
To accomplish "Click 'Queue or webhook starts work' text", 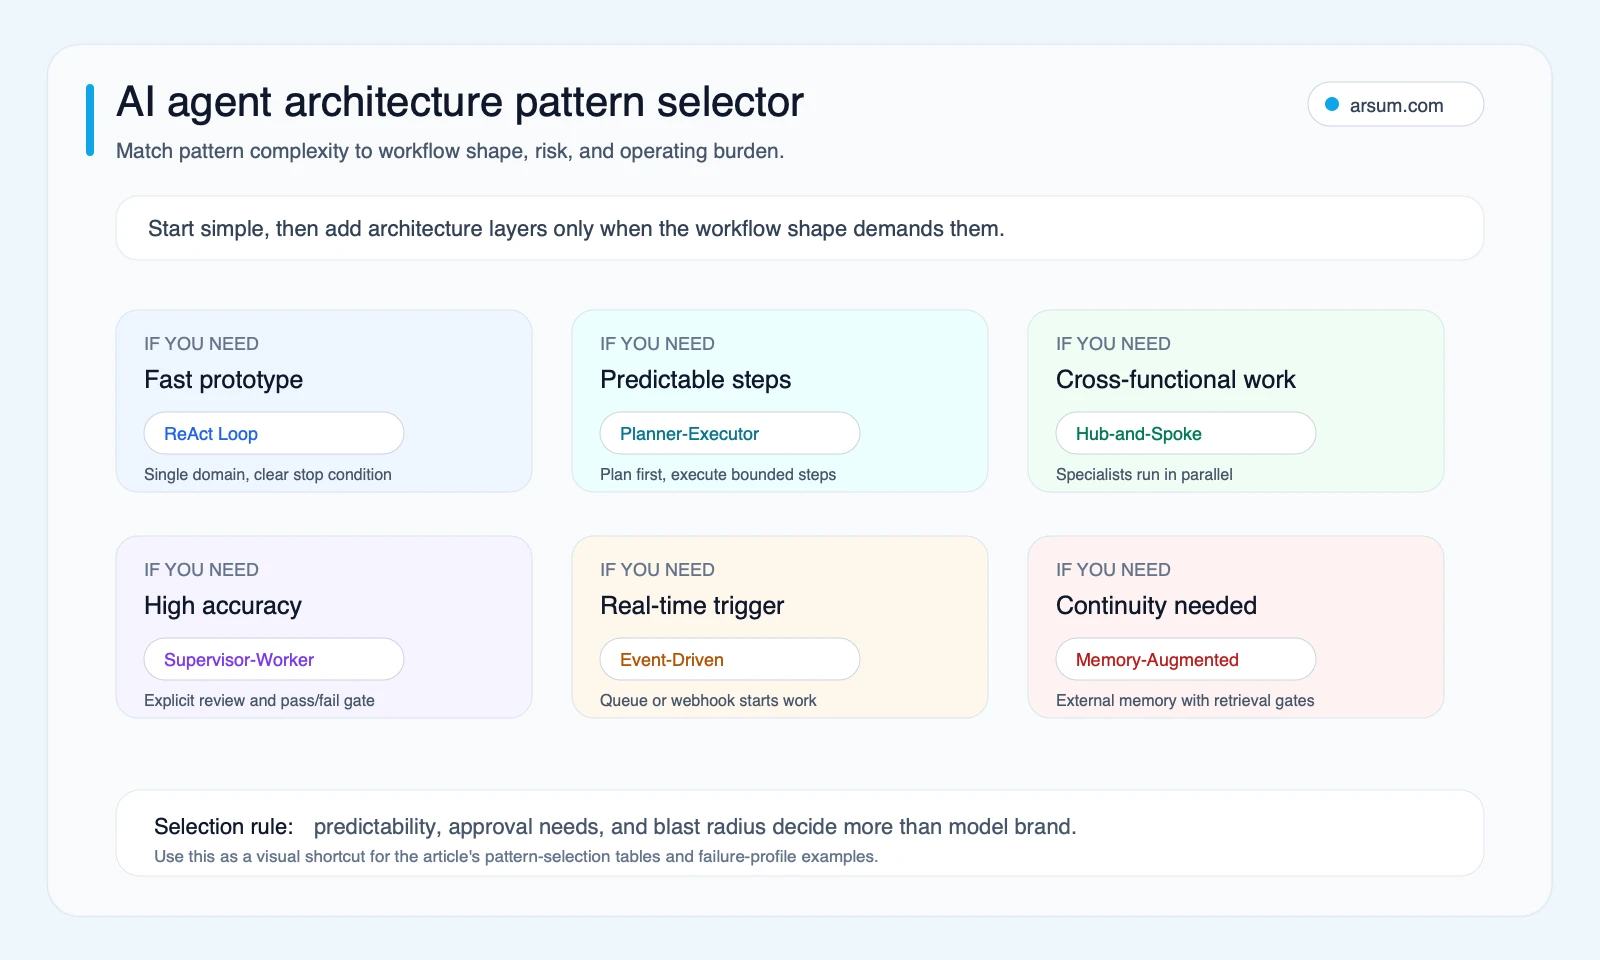I will (708, 700).
